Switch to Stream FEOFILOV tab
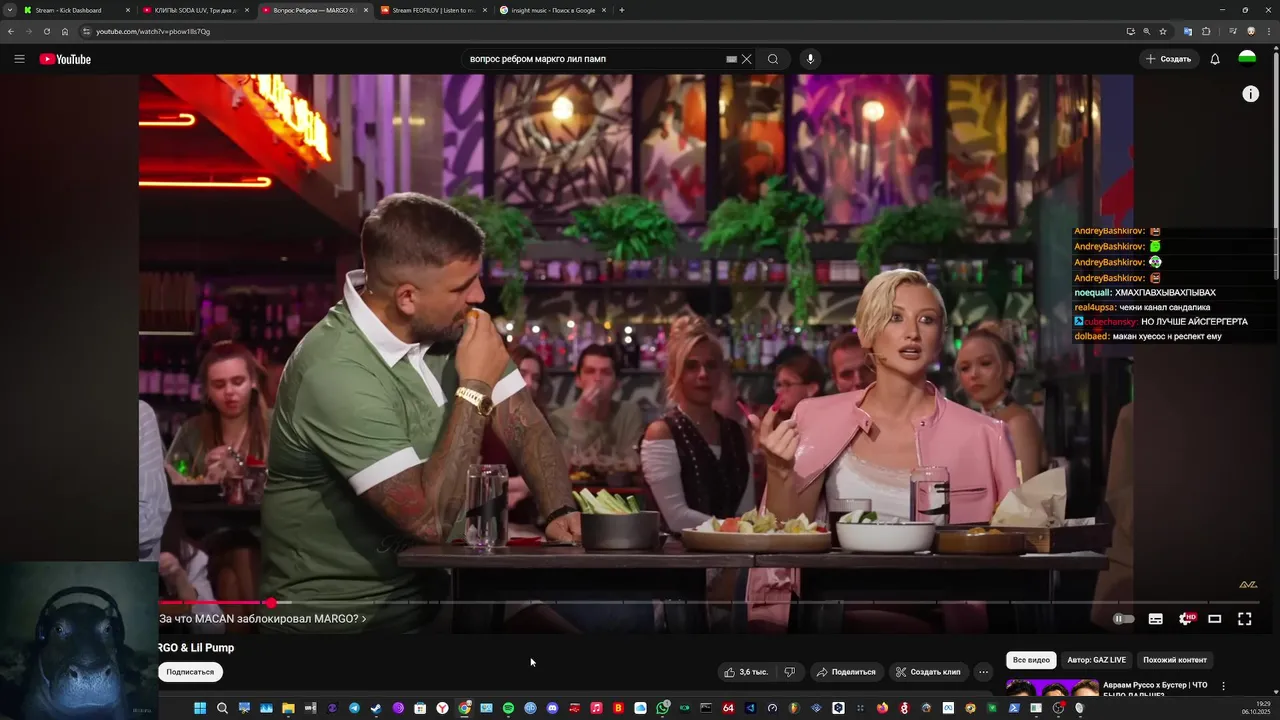This screenshot has width=1280, height=720. tap(432, 10)
